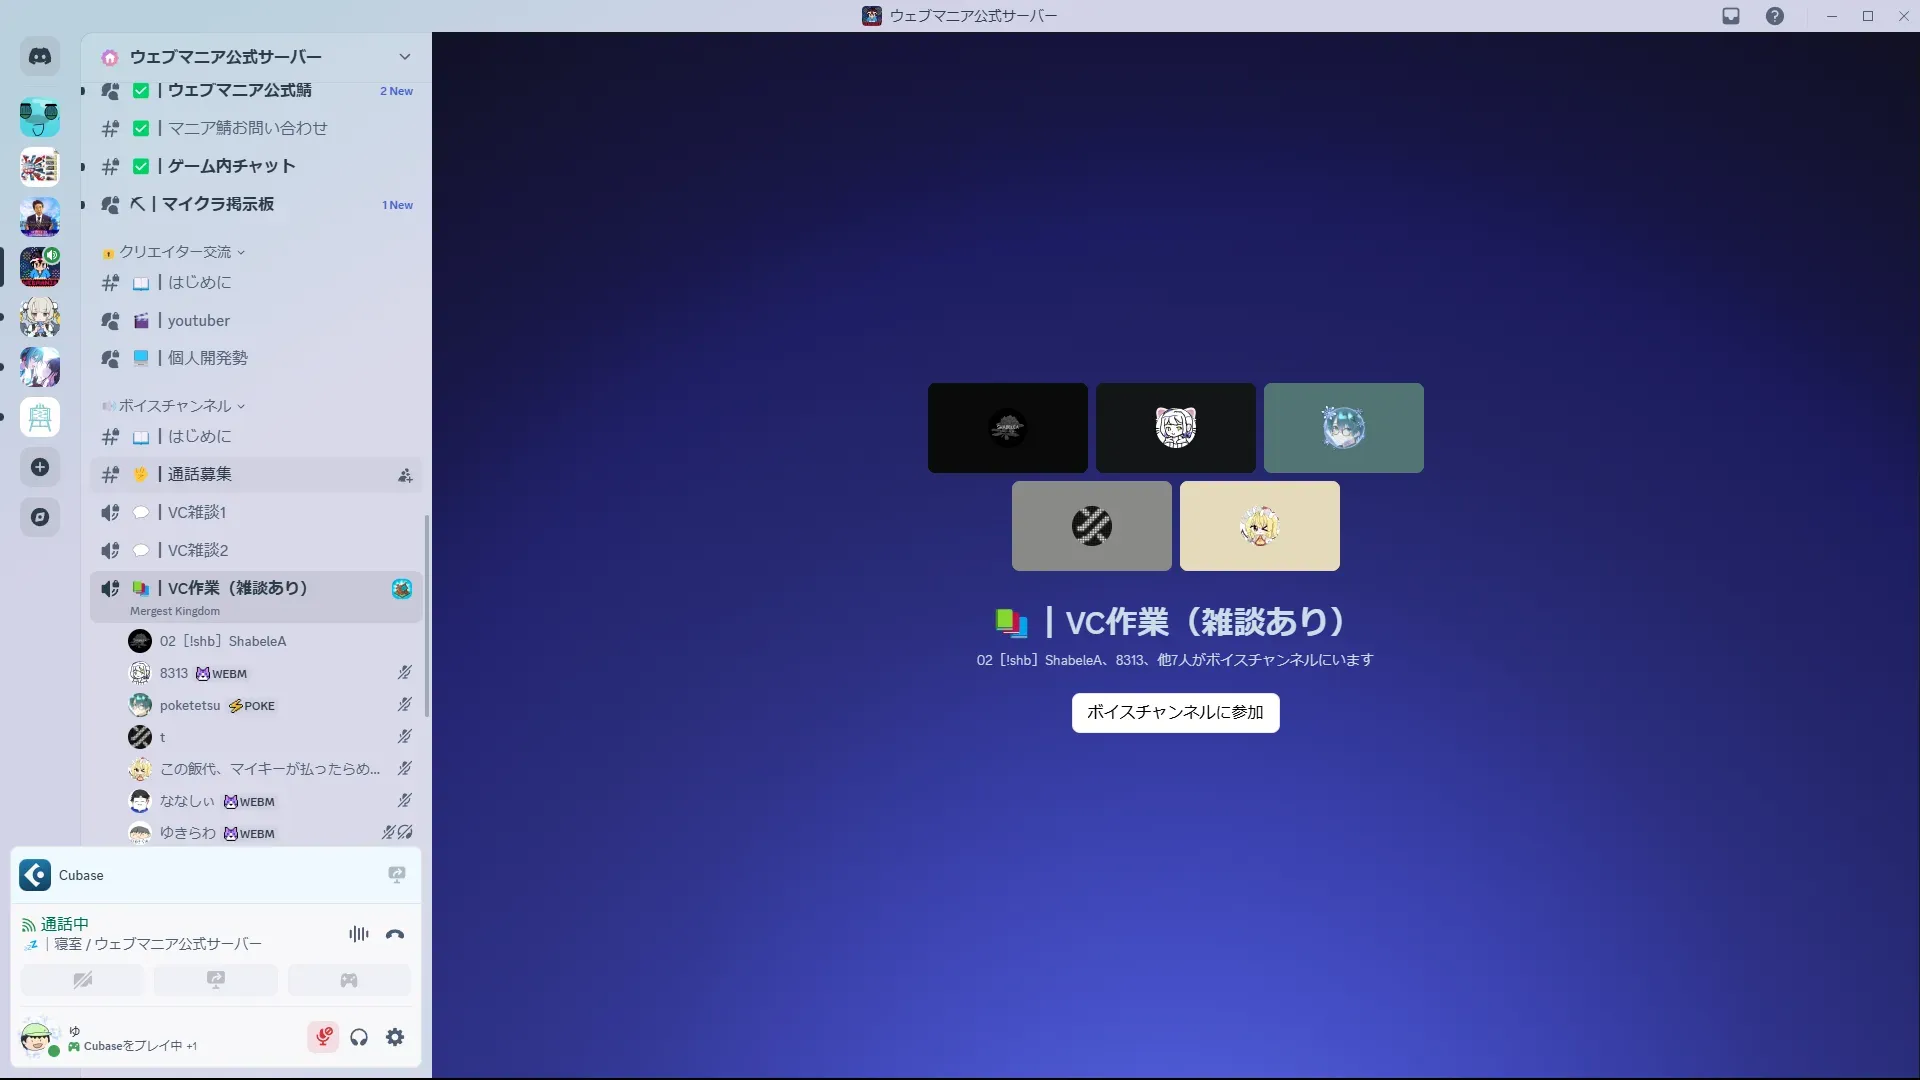This screenshot has width=1920, height=1080.
Task: Open noise suppression waveform icon
Action: [x=358, y=934]
